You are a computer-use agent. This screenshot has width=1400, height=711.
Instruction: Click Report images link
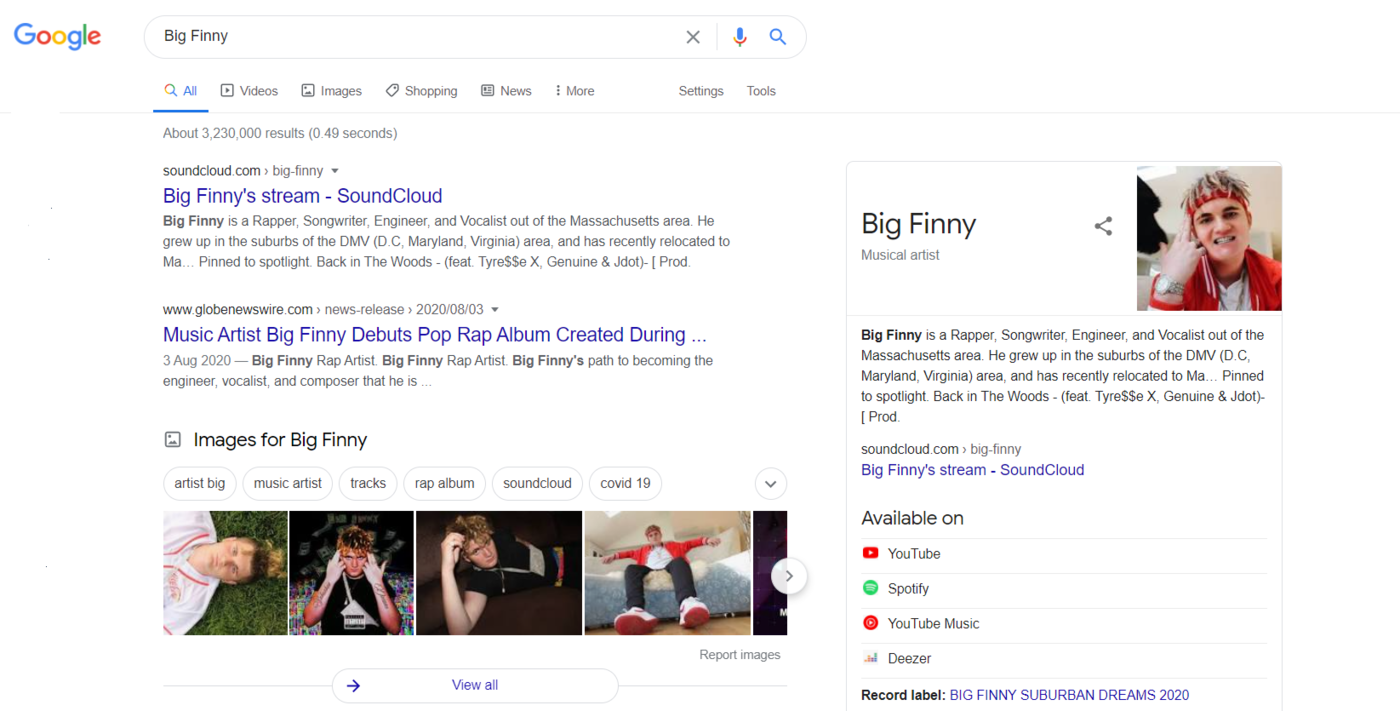740,655
